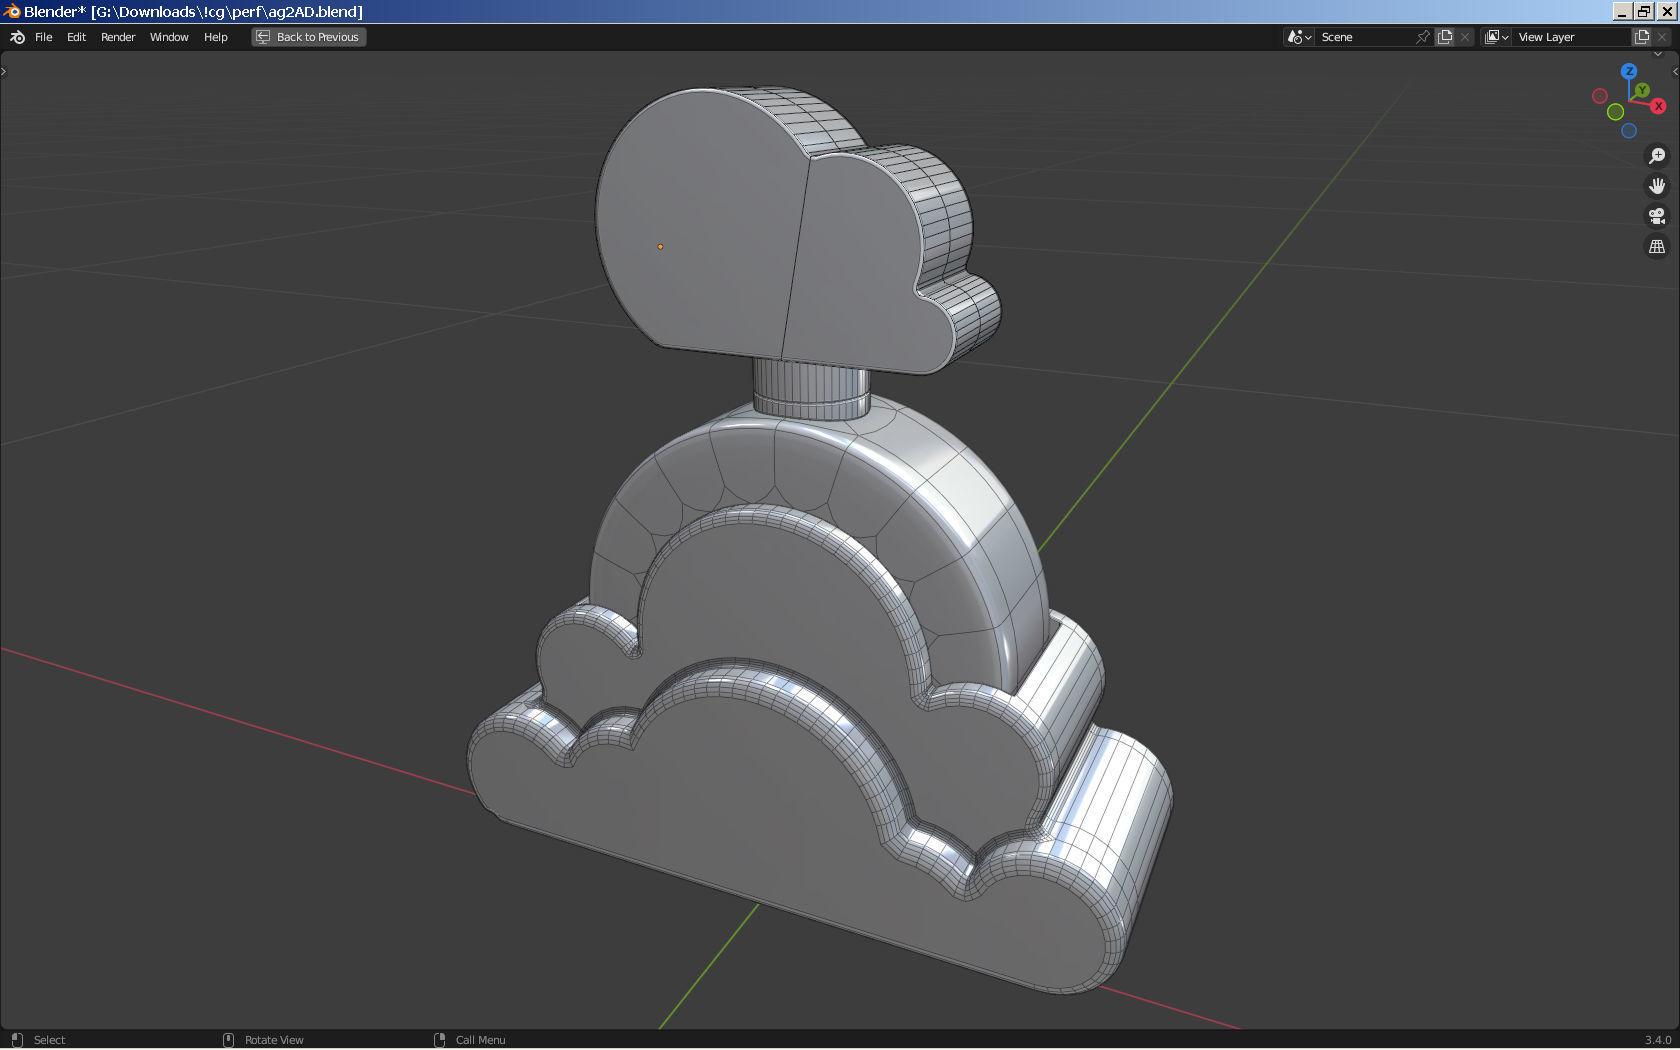Click the Call Menu hint in status bar
Screen dimensions: 1680x1050
tap(481, 1040)
